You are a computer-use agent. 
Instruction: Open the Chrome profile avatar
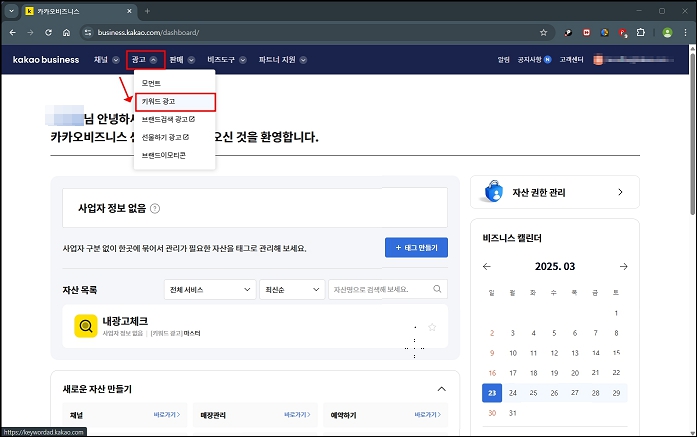click(x=667, y=32)
